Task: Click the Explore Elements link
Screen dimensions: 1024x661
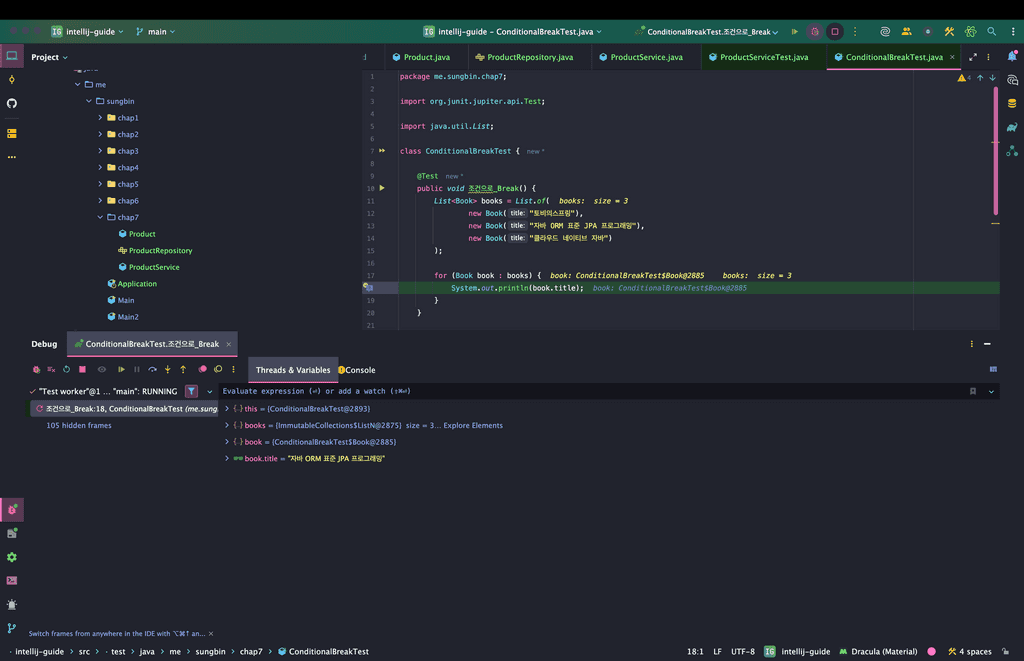Action: (473, 425)
